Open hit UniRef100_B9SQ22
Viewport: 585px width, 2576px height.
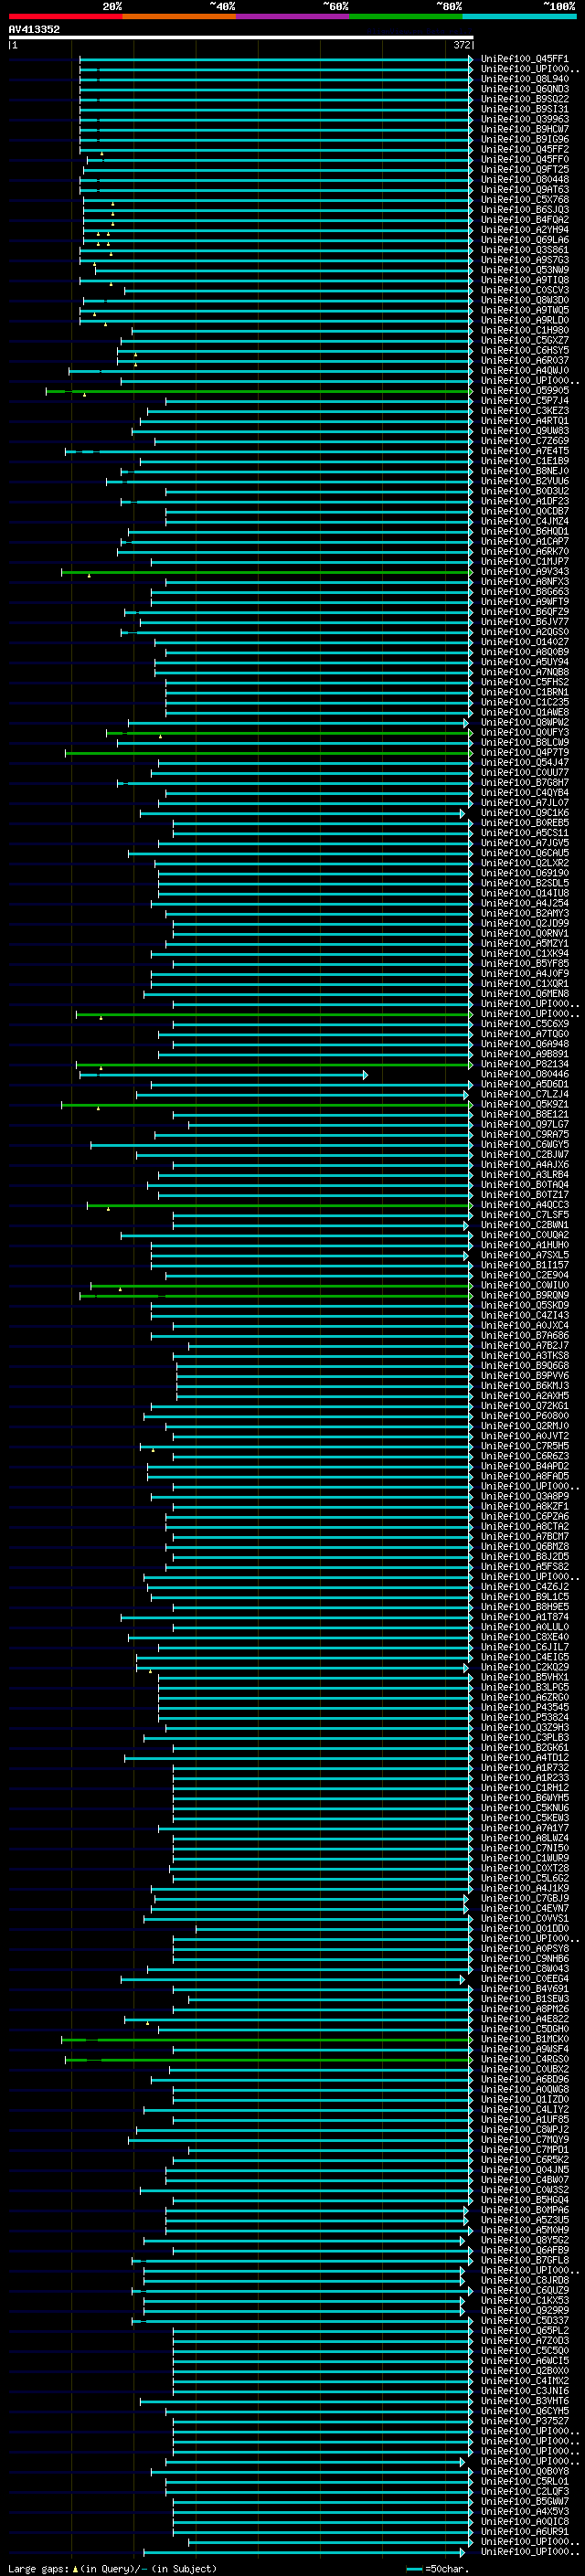(525, 99)
